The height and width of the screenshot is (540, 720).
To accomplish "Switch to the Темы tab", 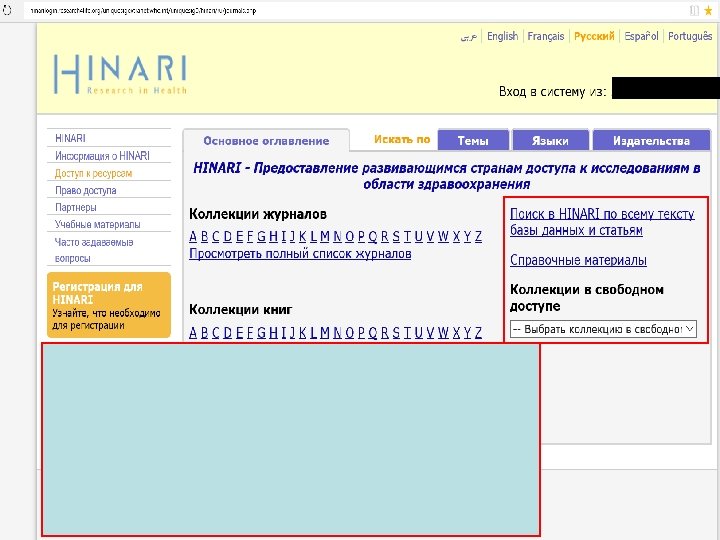I will pos(473,141).
